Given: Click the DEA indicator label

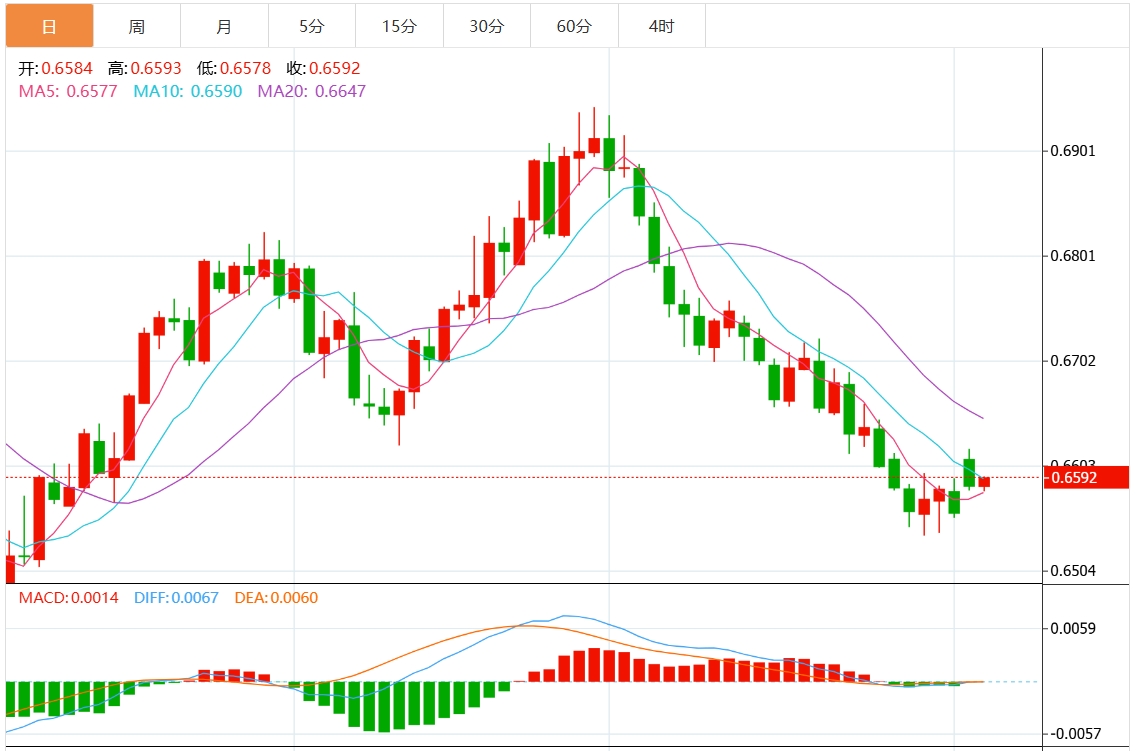Looking at the screenshot, I should point(276,598).
